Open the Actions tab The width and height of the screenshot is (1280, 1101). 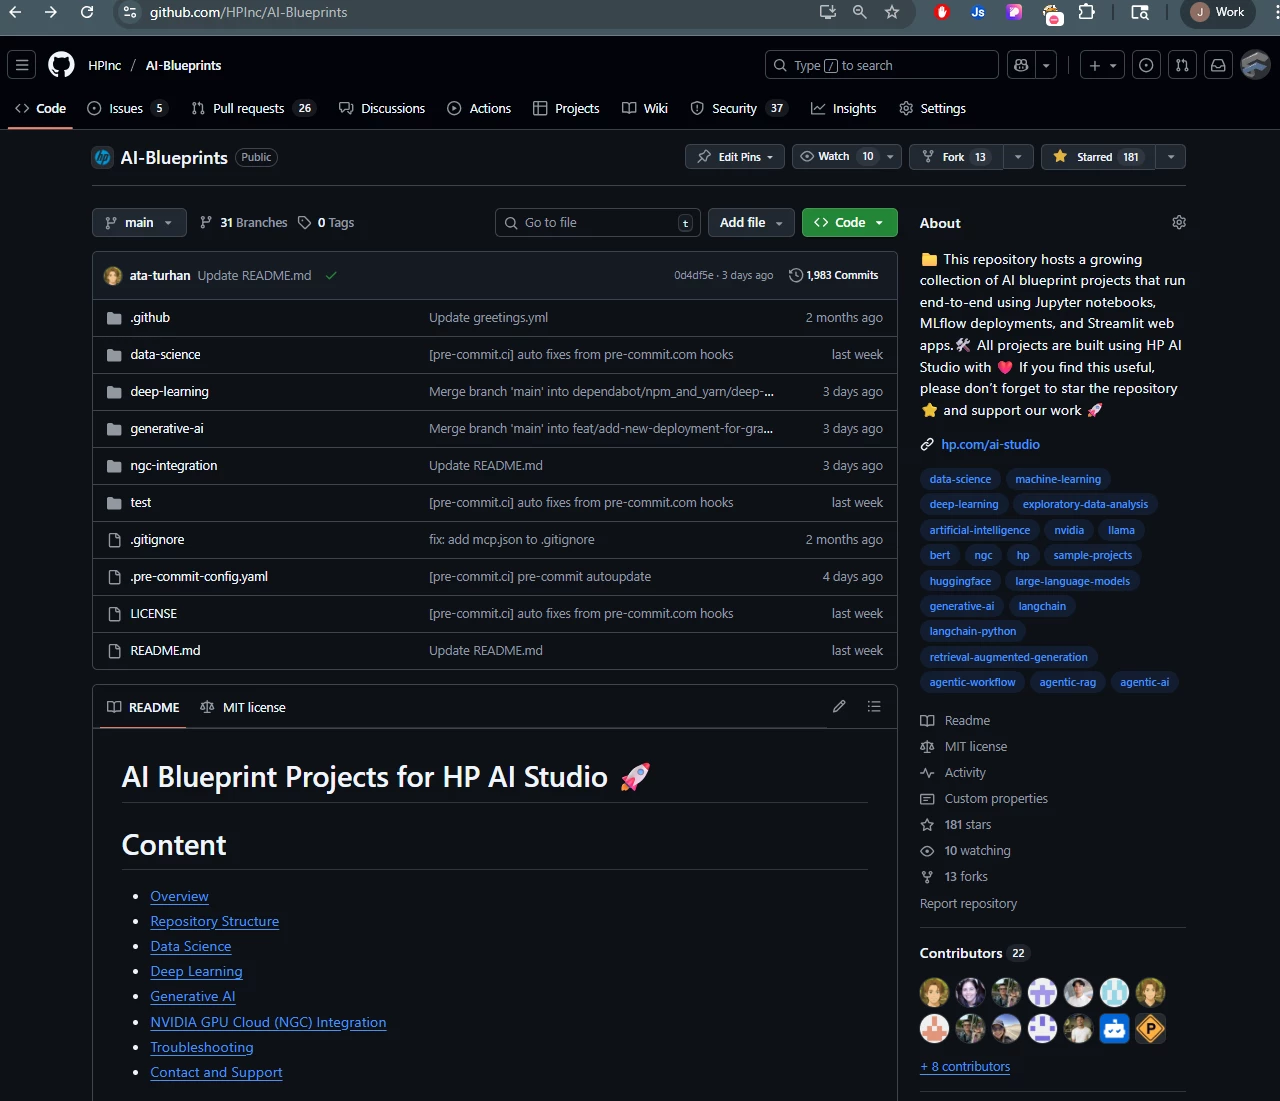(479, 108)
